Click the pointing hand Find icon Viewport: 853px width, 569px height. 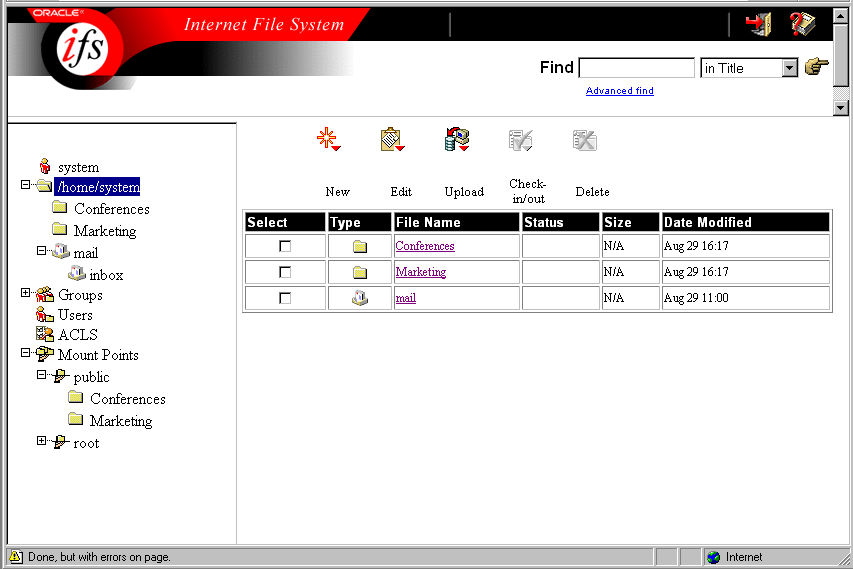click(817, 66)
